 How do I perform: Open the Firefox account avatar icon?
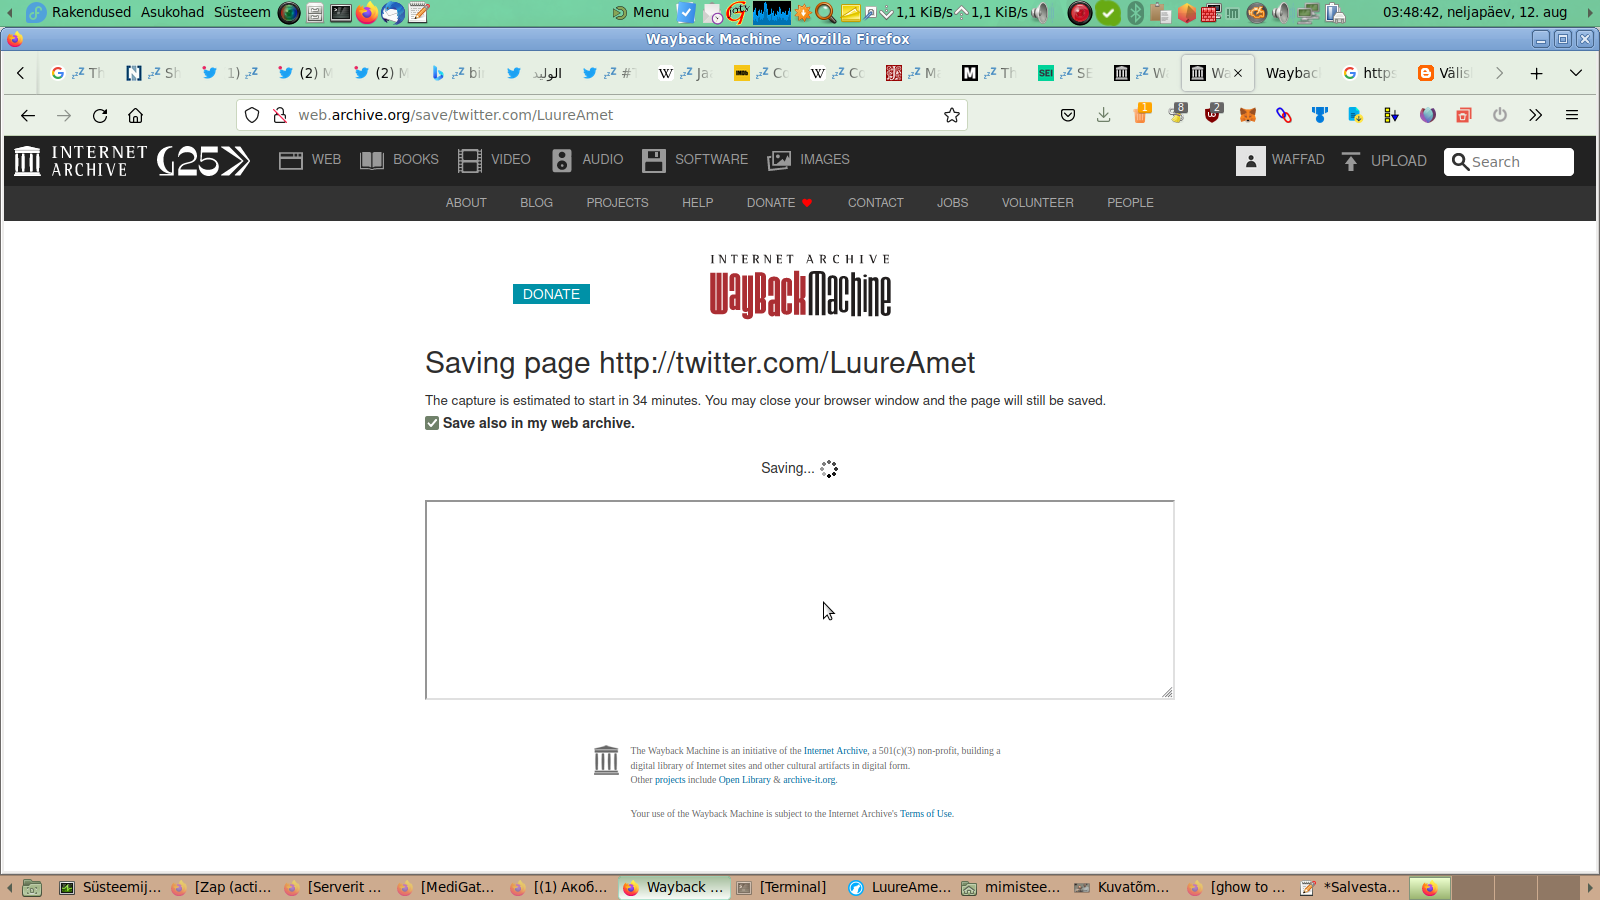1428,115
